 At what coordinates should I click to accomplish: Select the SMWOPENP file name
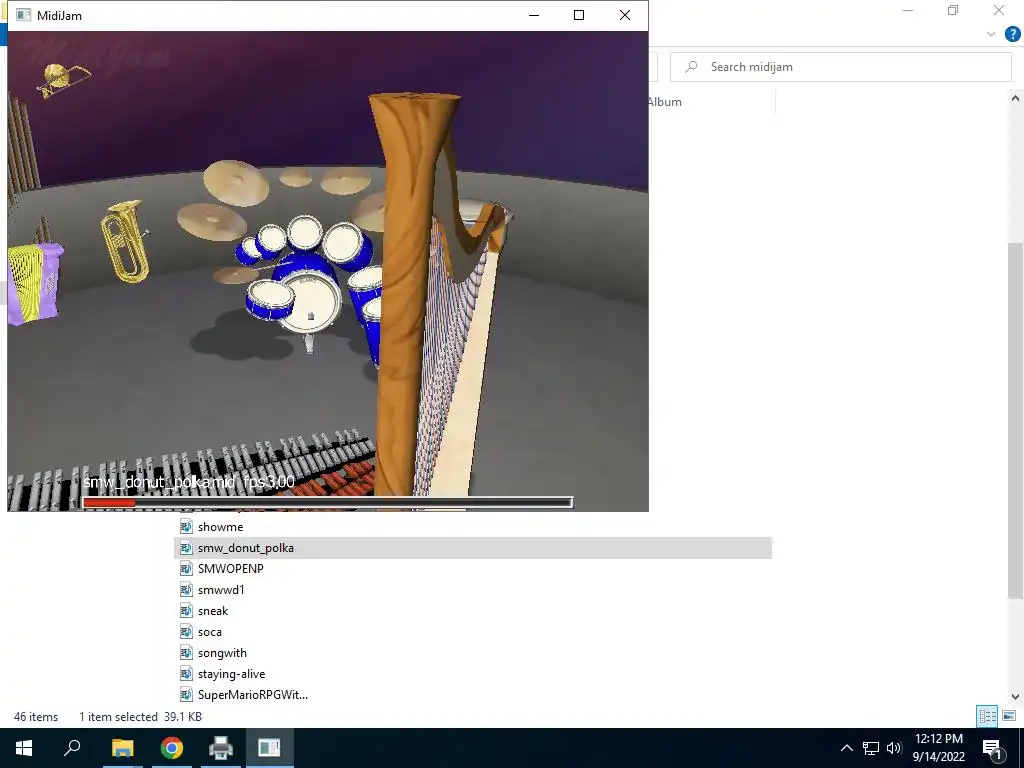pos(231,569)
